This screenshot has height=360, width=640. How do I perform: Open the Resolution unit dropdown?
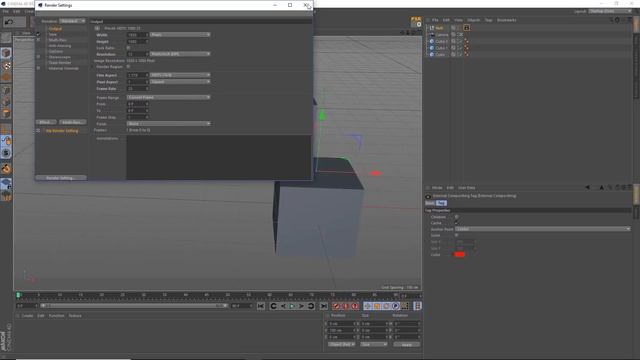pyautogui.click(x=180, y=54)
